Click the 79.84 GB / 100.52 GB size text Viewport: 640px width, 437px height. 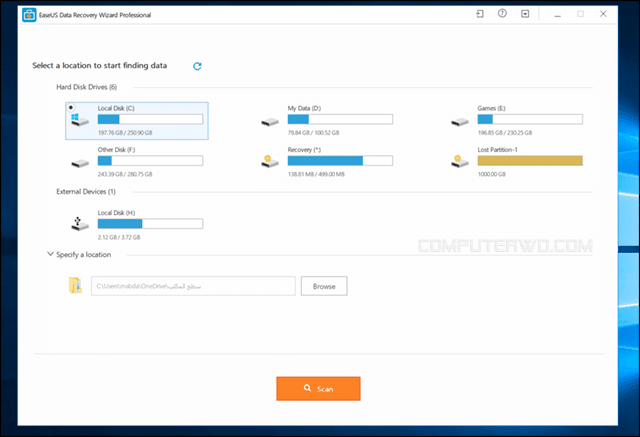pyautogui.click(x=313, y=133)
